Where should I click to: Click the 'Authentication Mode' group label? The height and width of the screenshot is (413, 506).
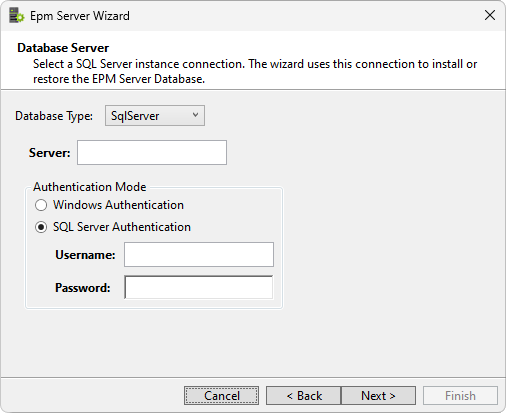click(90, 187)
